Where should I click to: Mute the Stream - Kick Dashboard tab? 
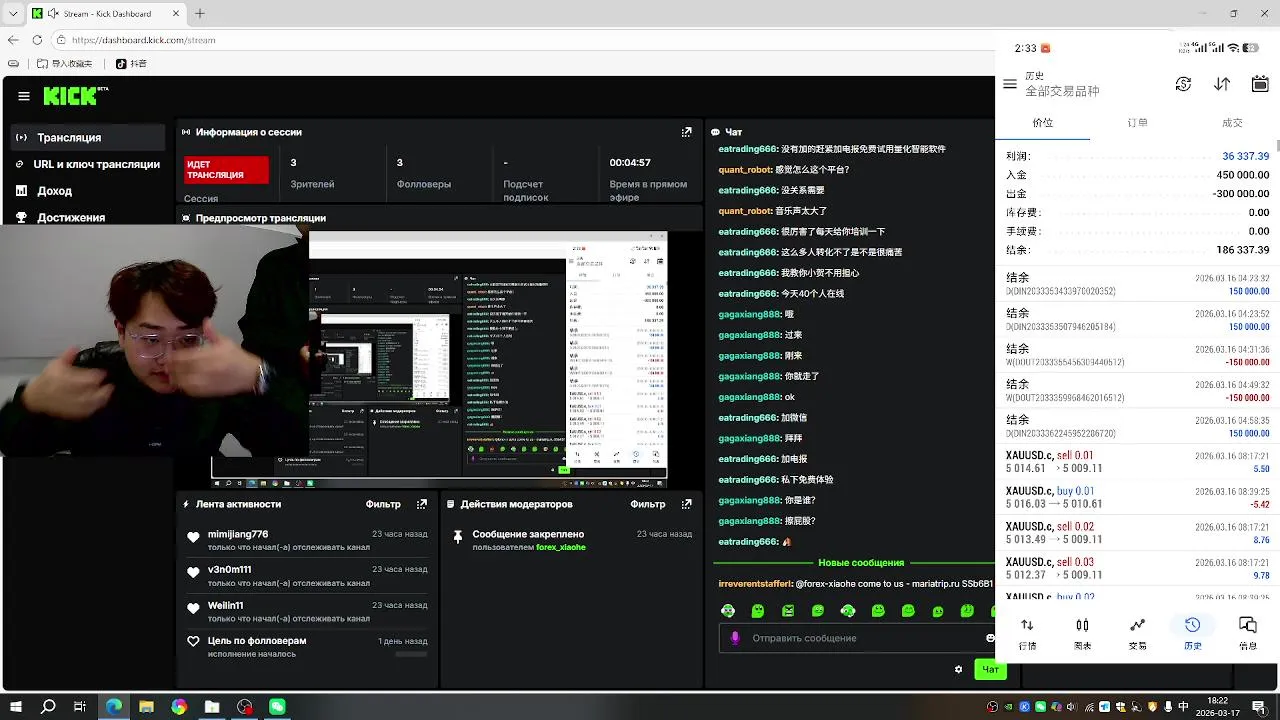click(52, 13)
